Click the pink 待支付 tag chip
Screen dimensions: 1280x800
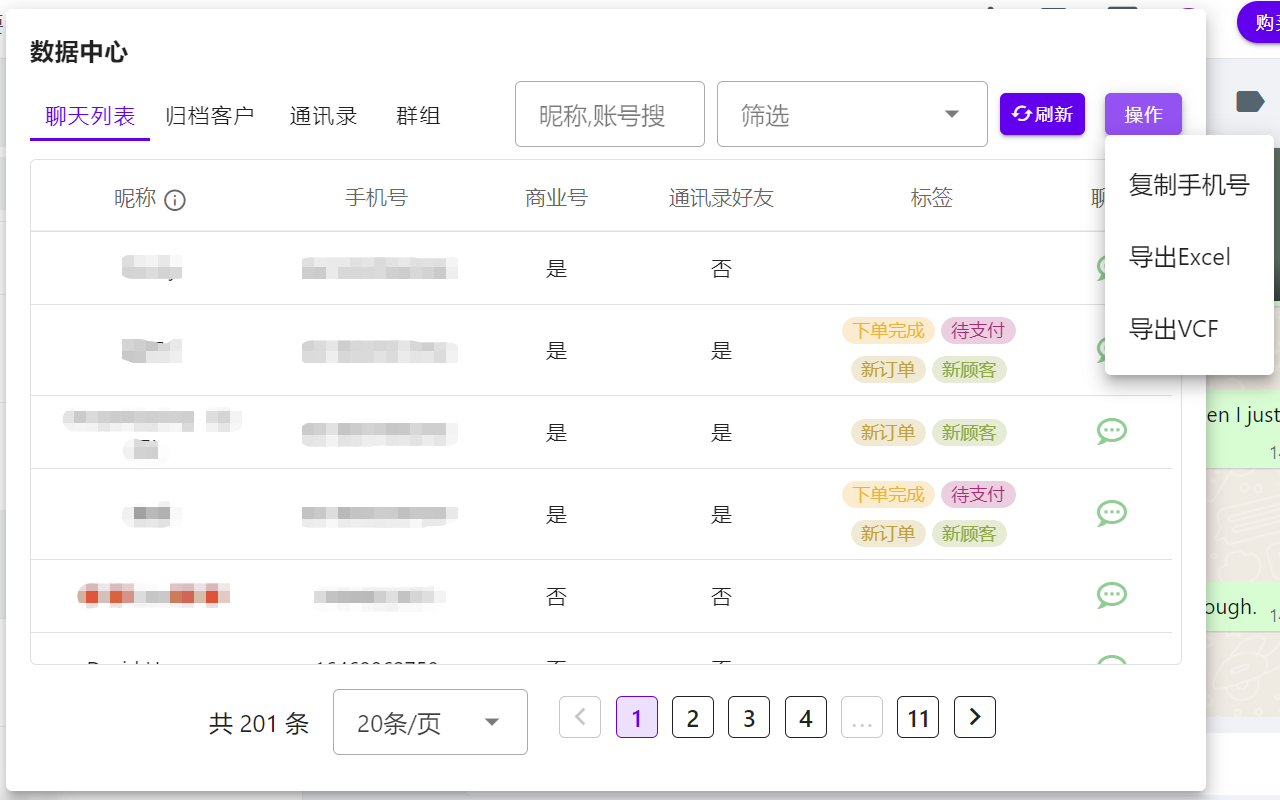(x=978, y=329)
